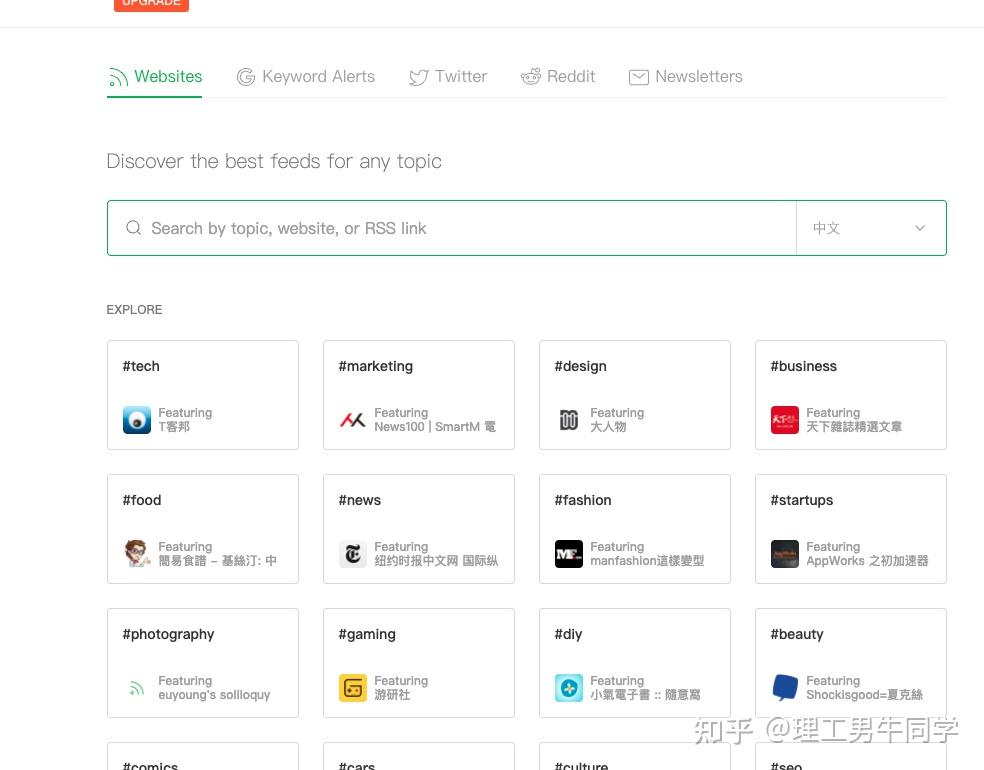Open the #culture topic card

click(634, 757)
